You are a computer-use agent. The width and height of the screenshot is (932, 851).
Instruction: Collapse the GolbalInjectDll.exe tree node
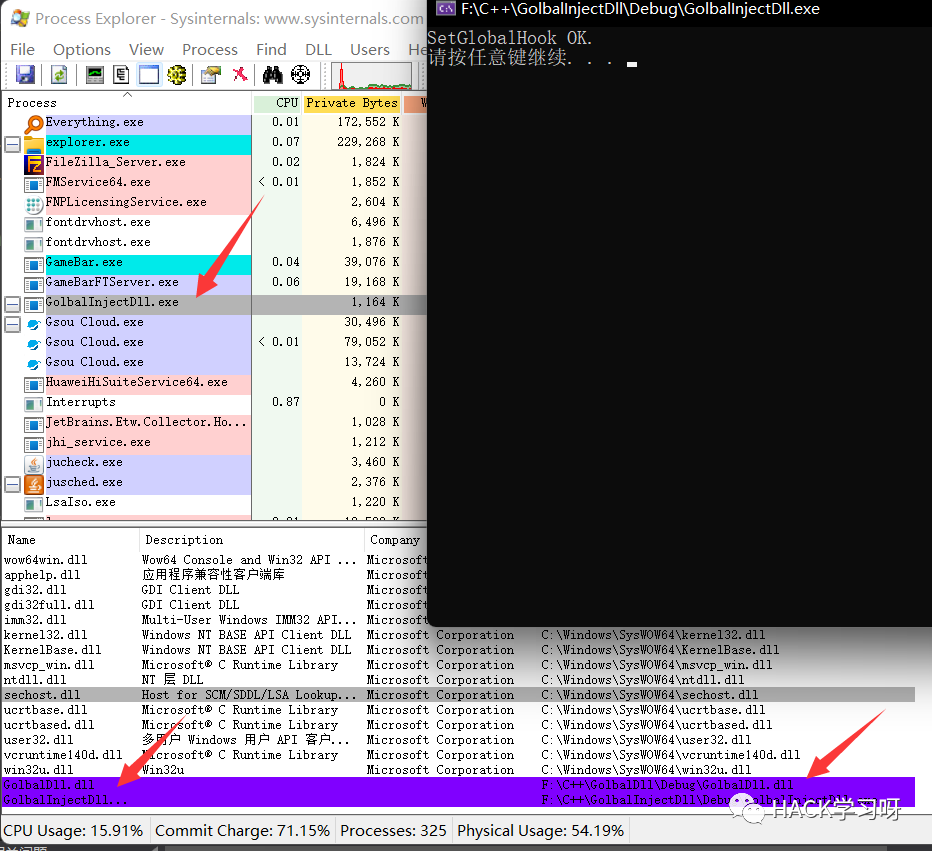point(12,304)
